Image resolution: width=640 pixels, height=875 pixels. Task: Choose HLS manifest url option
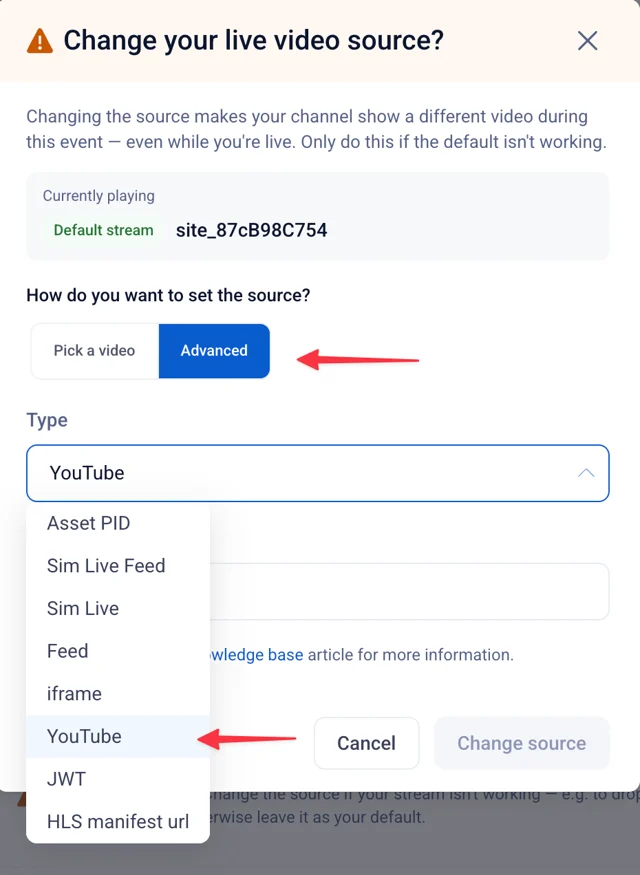(x=118, y=821)
